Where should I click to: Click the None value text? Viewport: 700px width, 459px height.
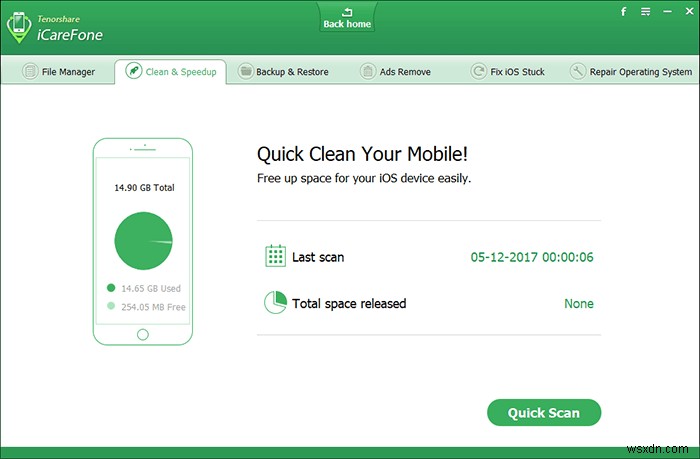click(579, 304)
